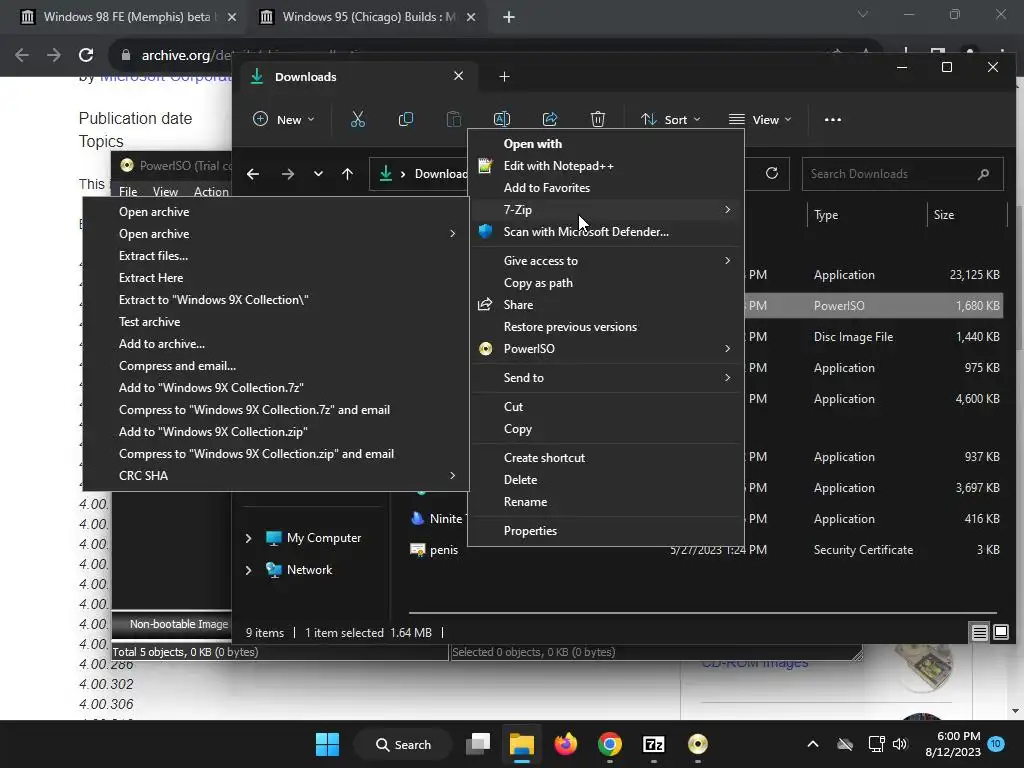The width and height of the screenshot is (1024, 768).
Task: Click the taskbar Search box
Action: click(403, 744)
